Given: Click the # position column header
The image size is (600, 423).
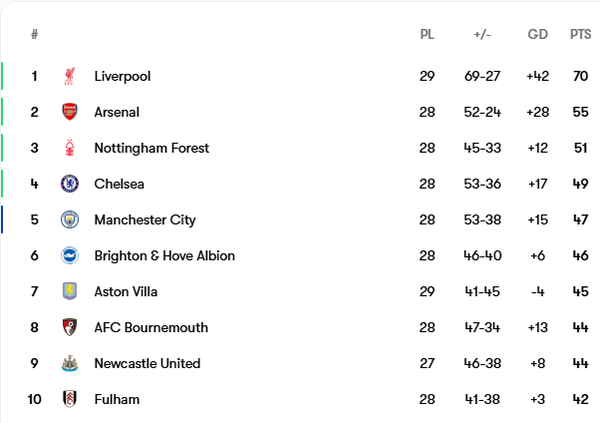Looking at the screenshot, I should click(x=34, y=34).
